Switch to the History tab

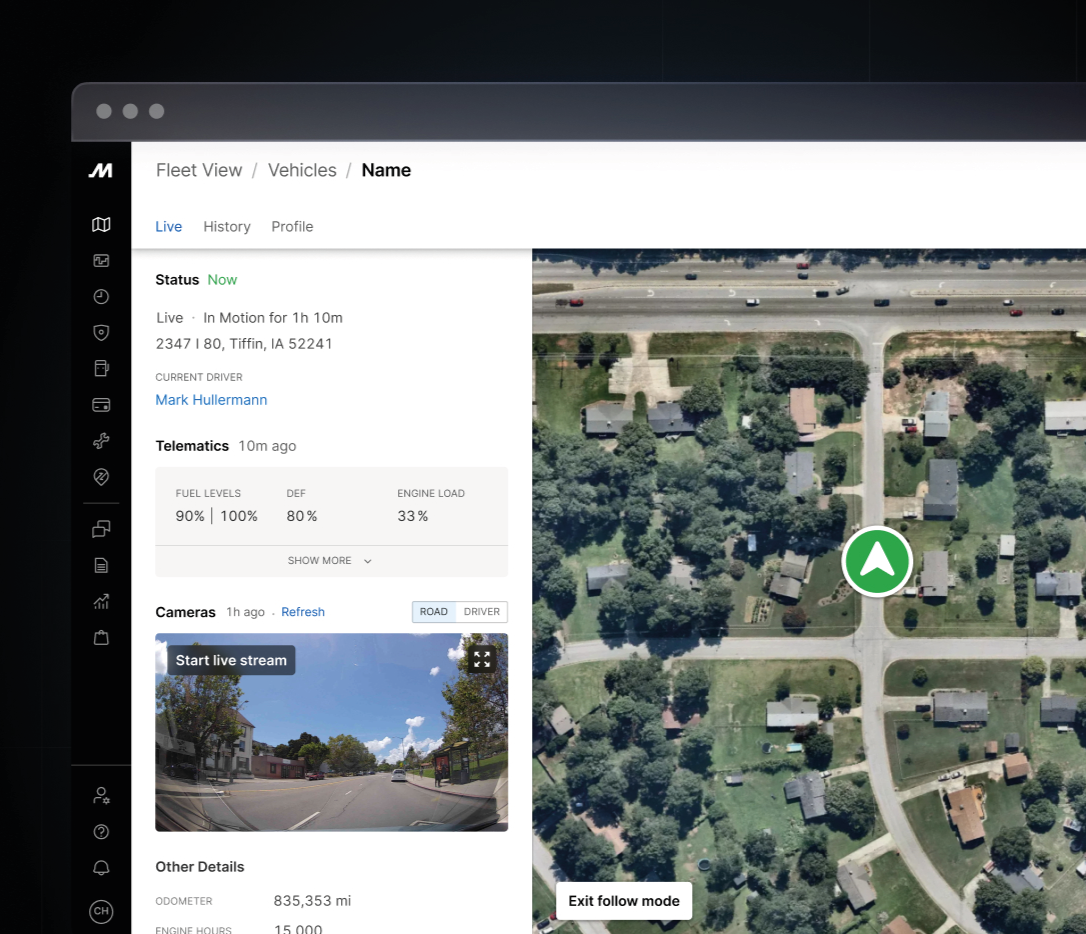pyautogui.click(x=227, y=227)
